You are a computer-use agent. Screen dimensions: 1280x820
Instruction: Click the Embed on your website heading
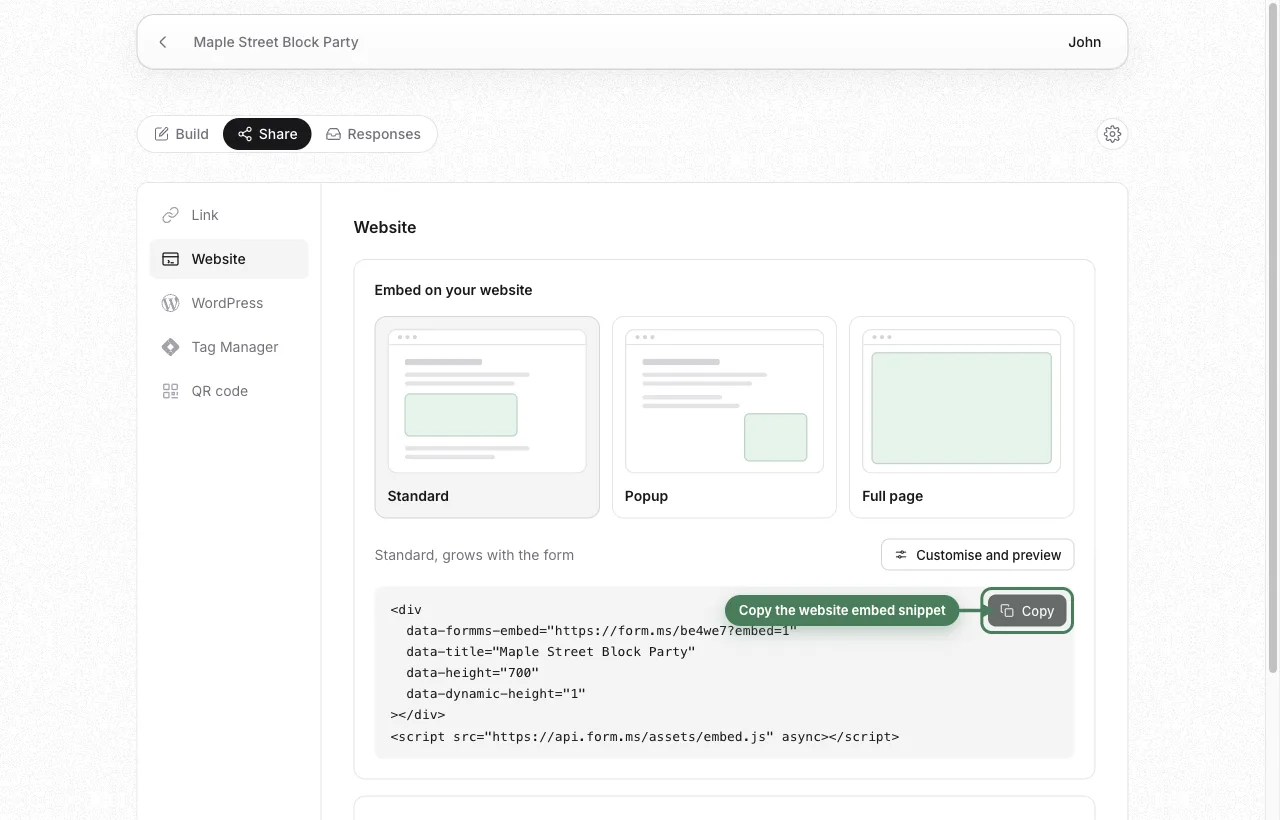coord(453,290)
